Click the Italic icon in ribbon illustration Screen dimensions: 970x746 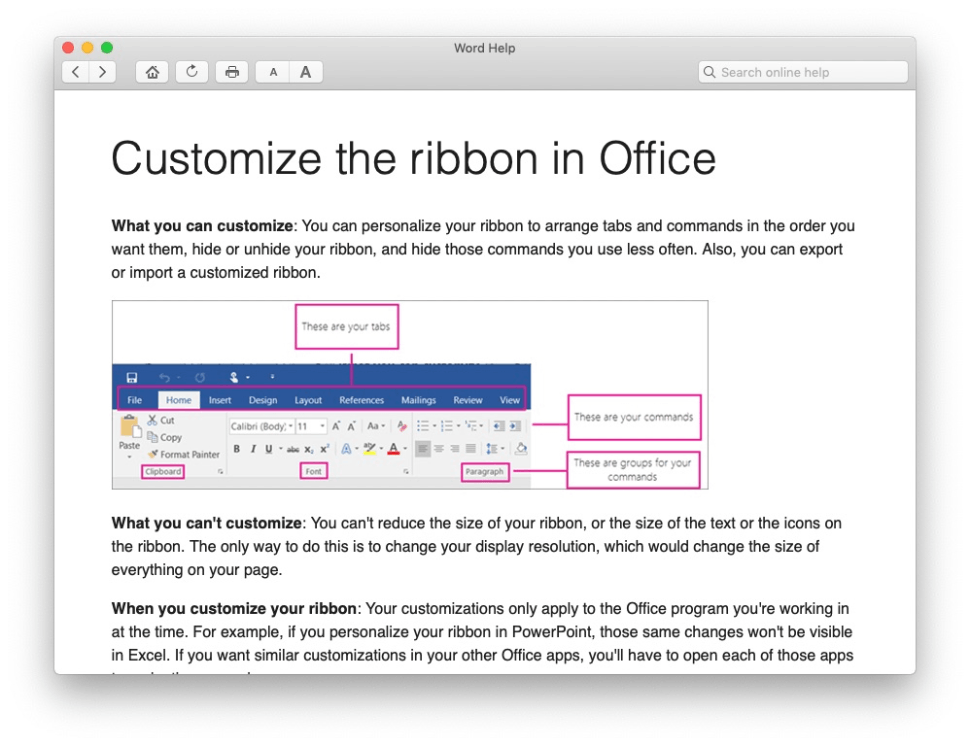[253, 448]
